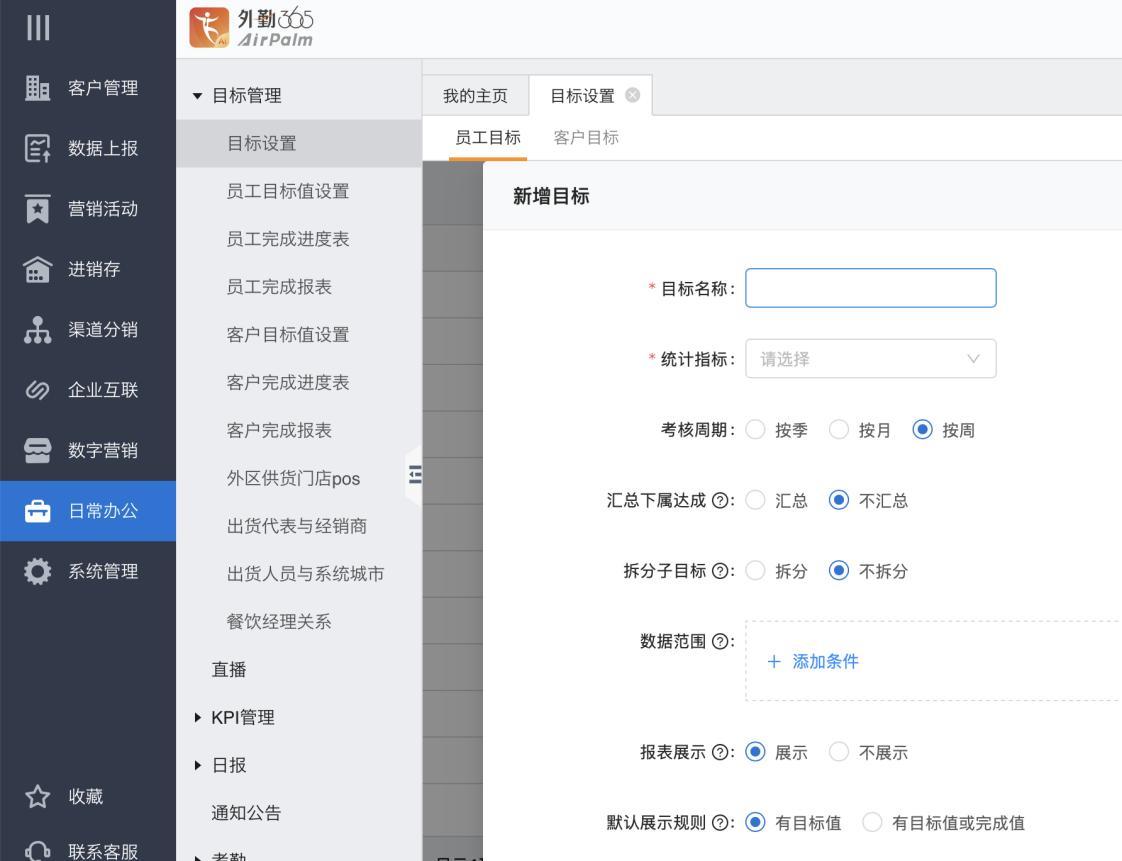
Task: Open the 客户管理 building icon
Action: tap(37, 88)
